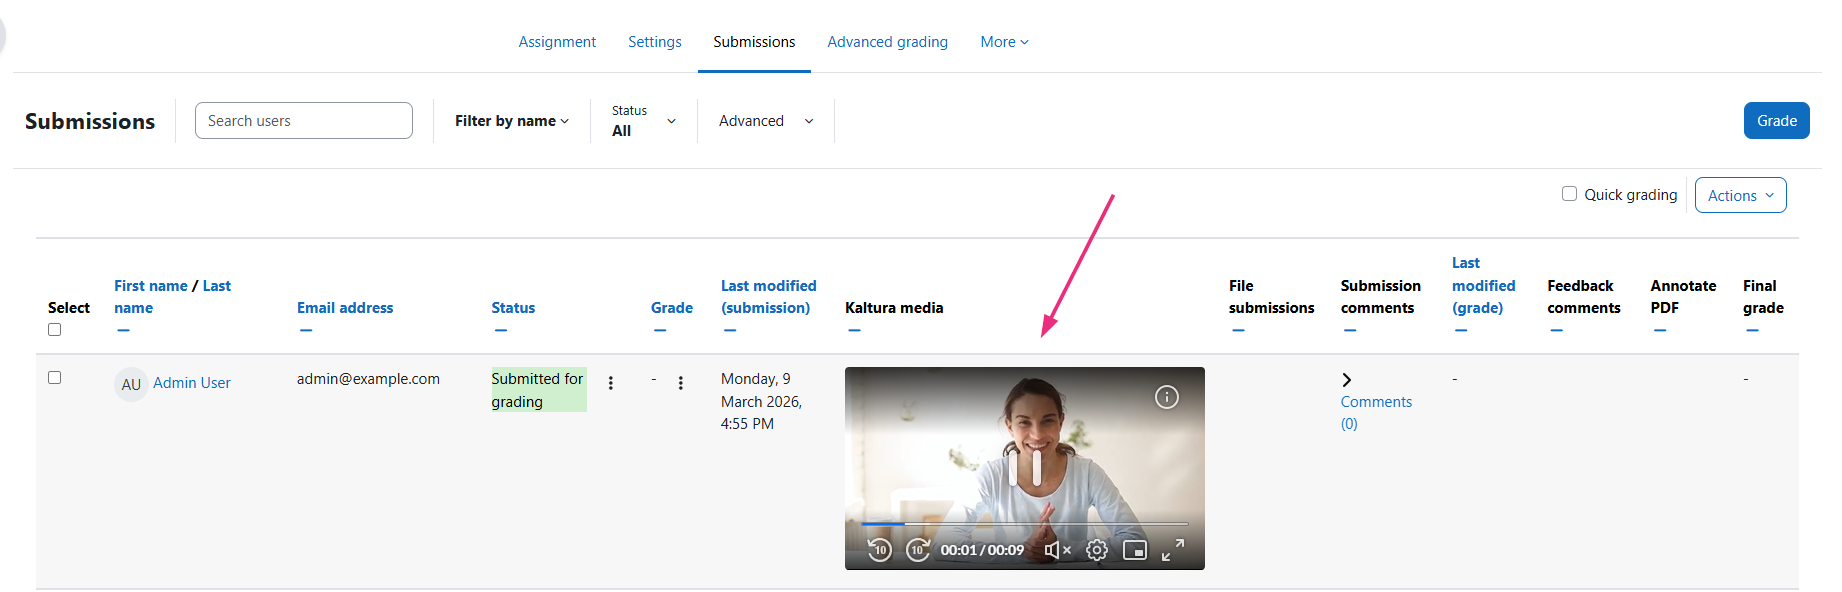
Task: Collapse Last modified (grade) column
Action: 1461,330
